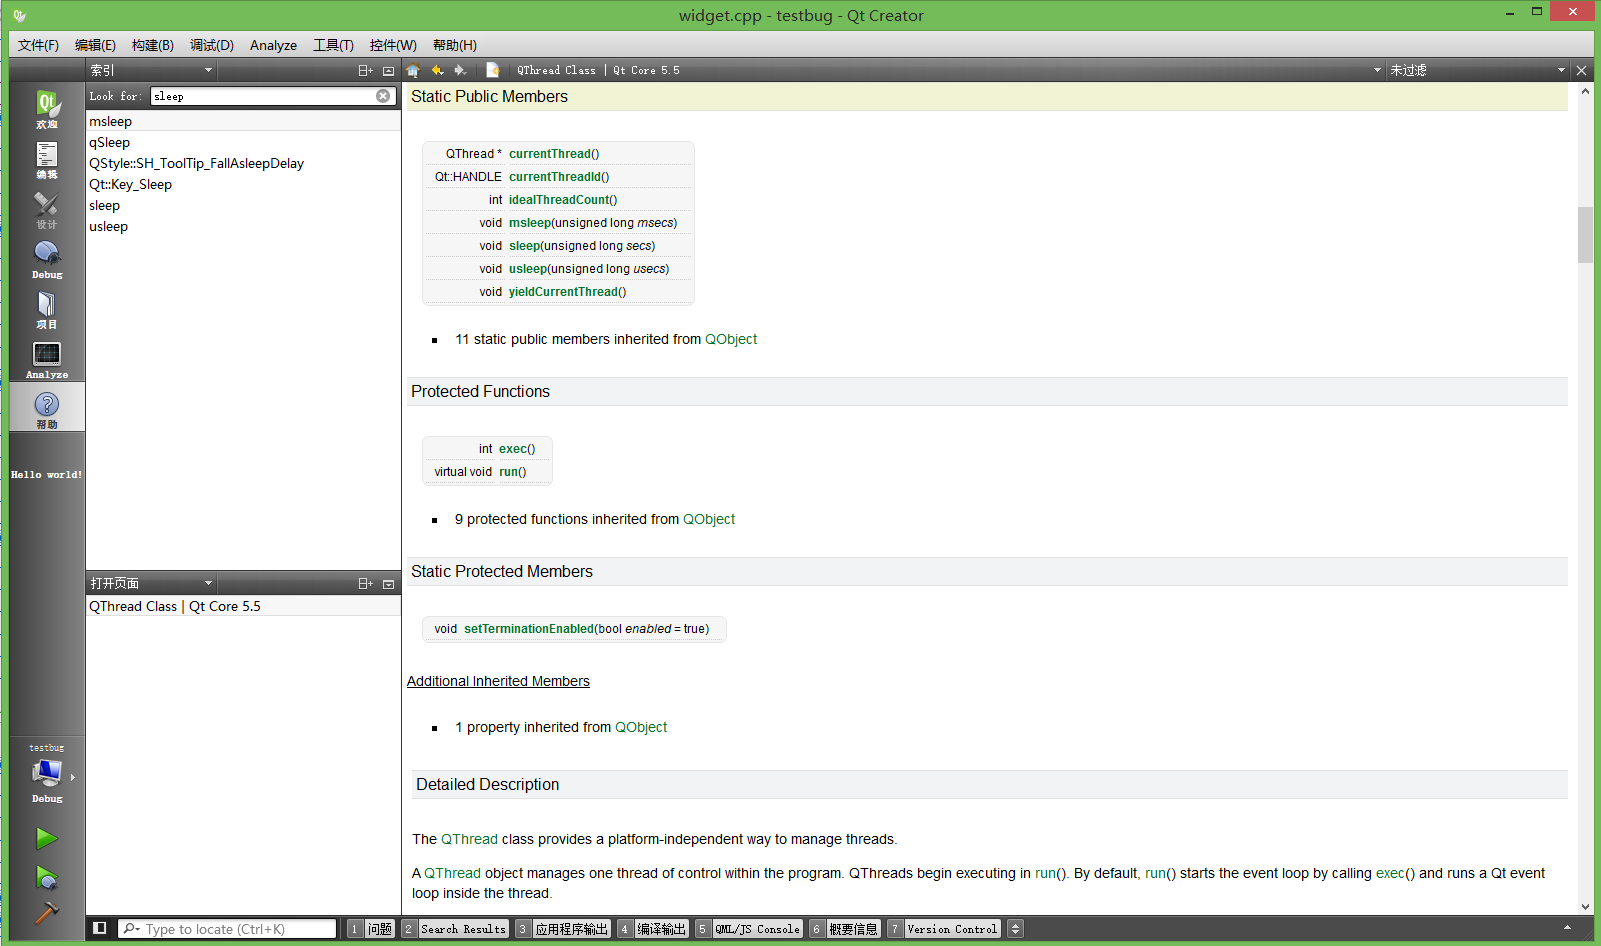Add a bookmark for this help page

coord(492,70)
